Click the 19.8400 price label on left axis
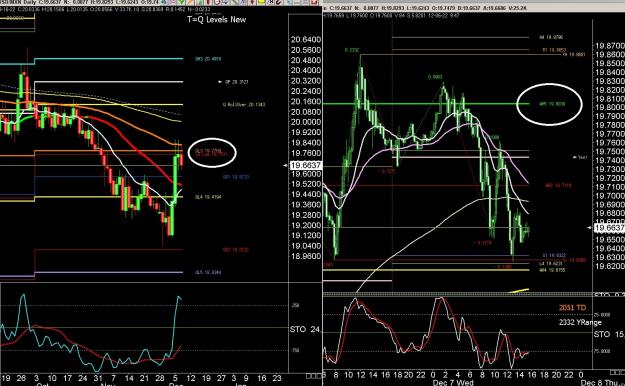This screenshot has height=386, width=625. [x=306, y=143]
